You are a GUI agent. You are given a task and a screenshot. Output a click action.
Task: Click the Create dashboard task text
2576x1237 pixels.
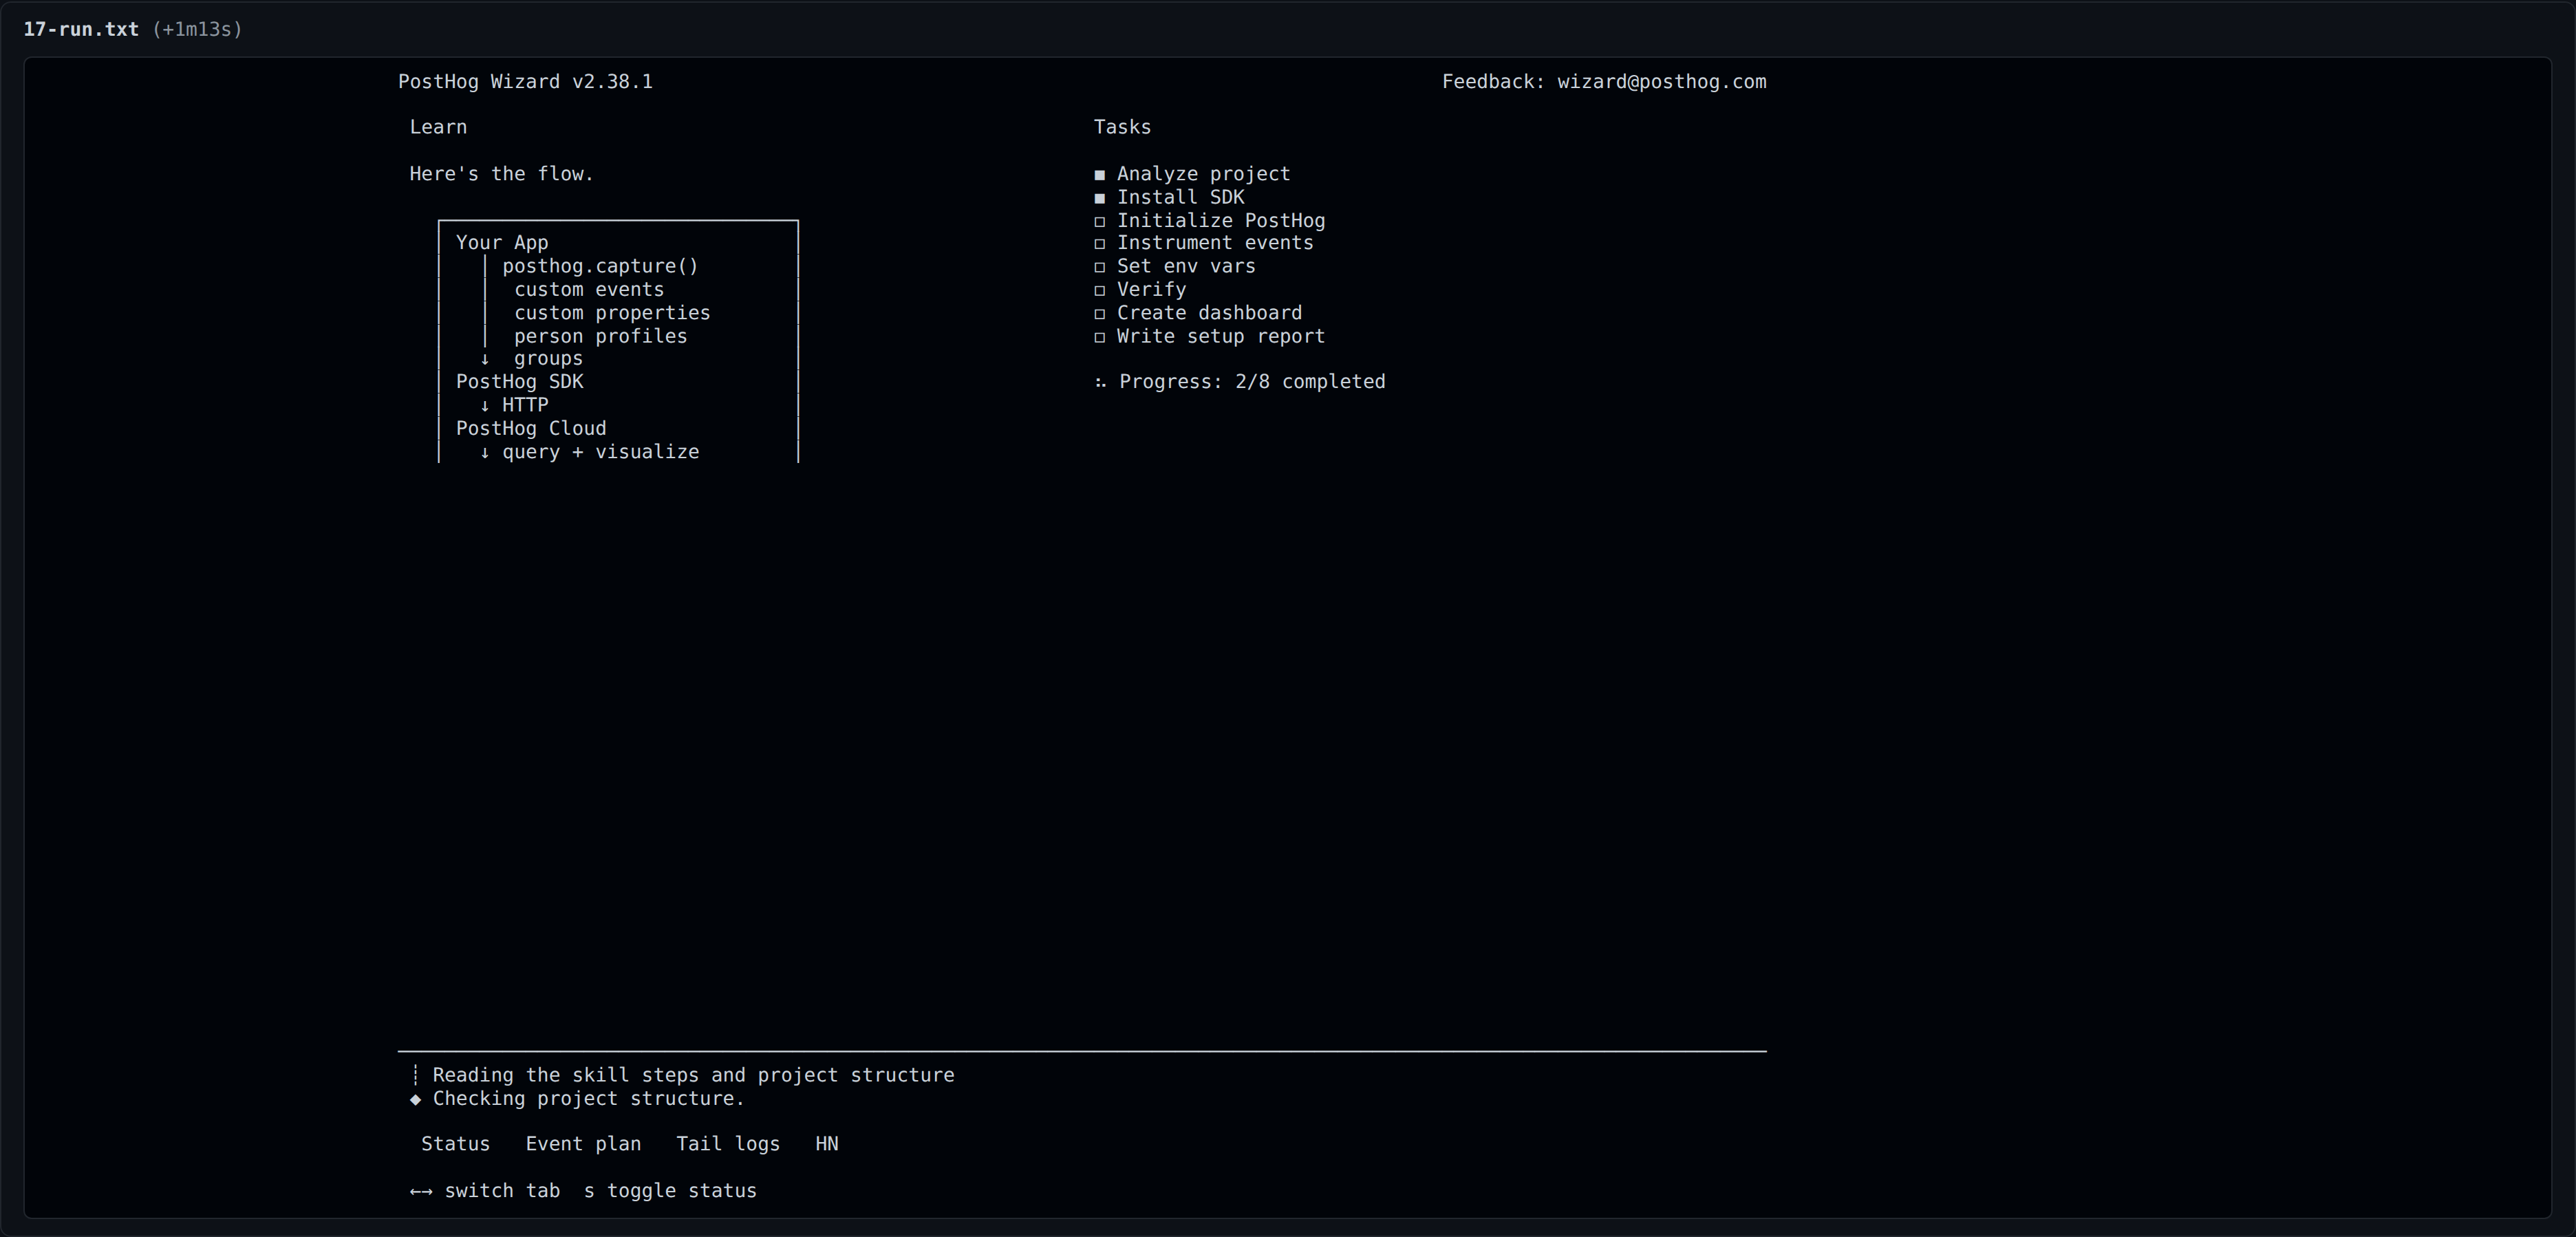click(1209, 313)
